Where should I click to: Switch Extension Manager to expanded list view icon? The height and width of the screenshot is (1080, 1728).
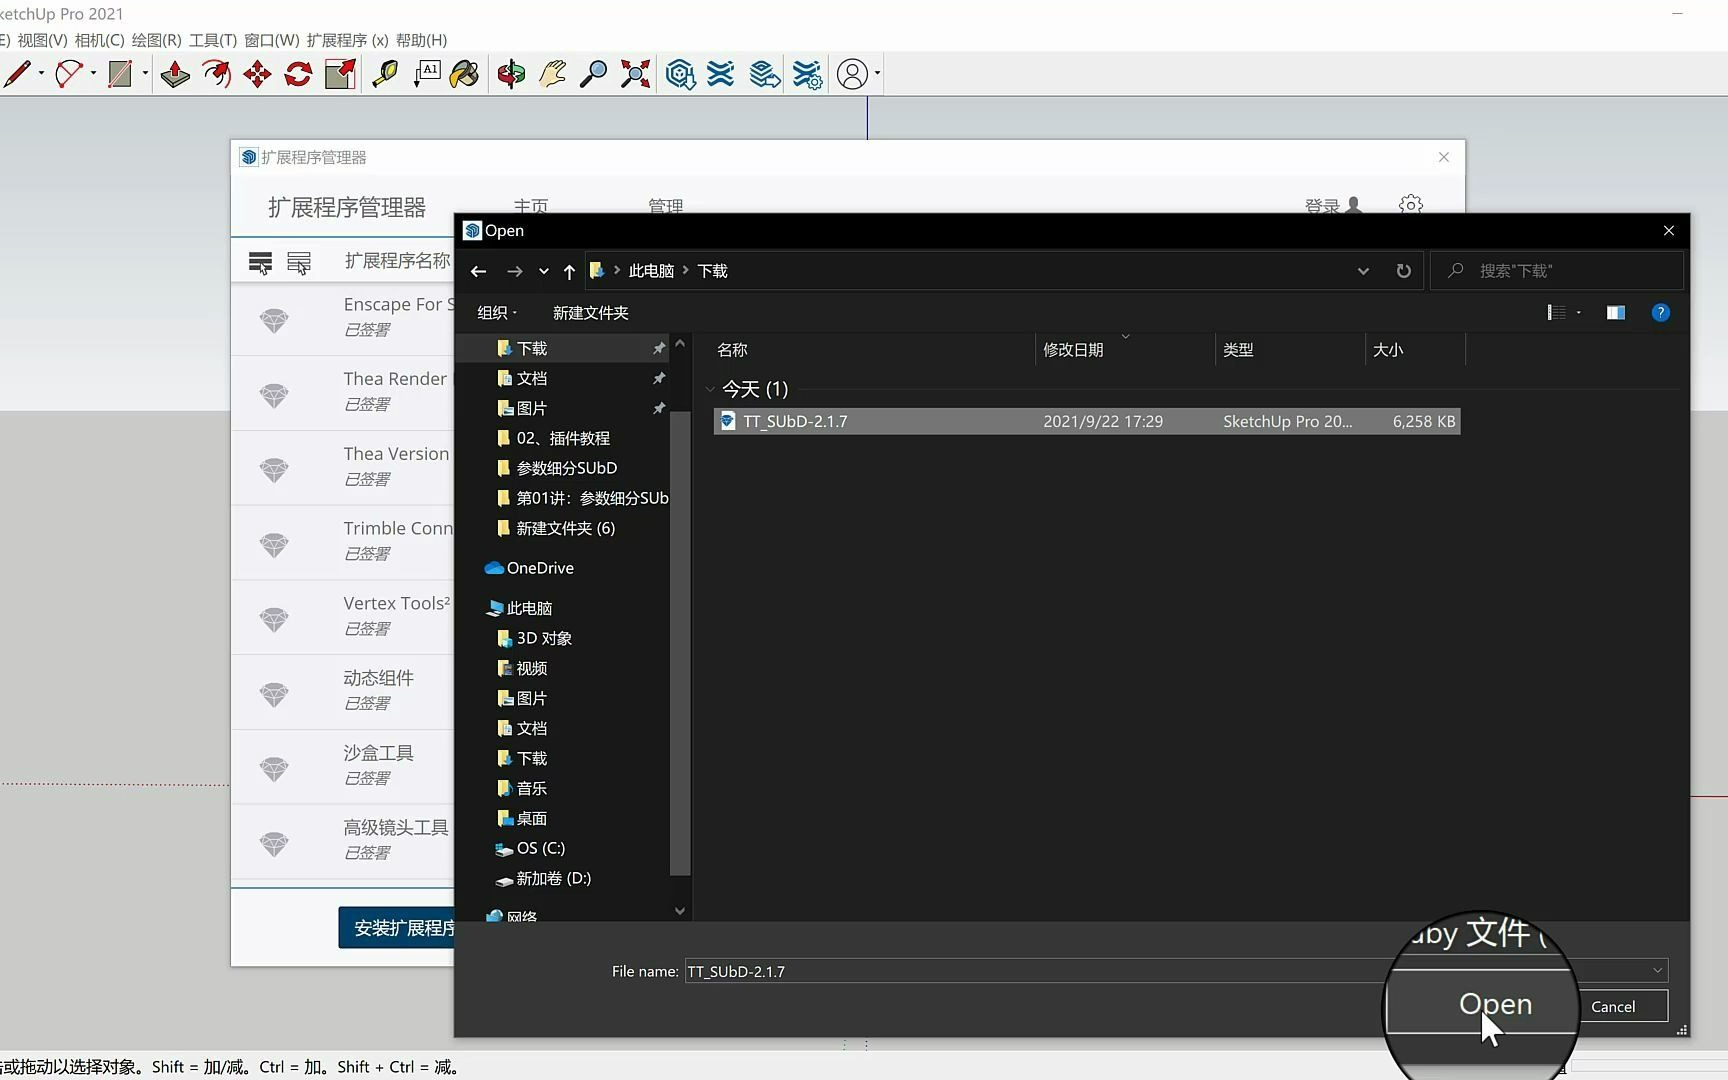pyautogui.click(x=299, y=262)
